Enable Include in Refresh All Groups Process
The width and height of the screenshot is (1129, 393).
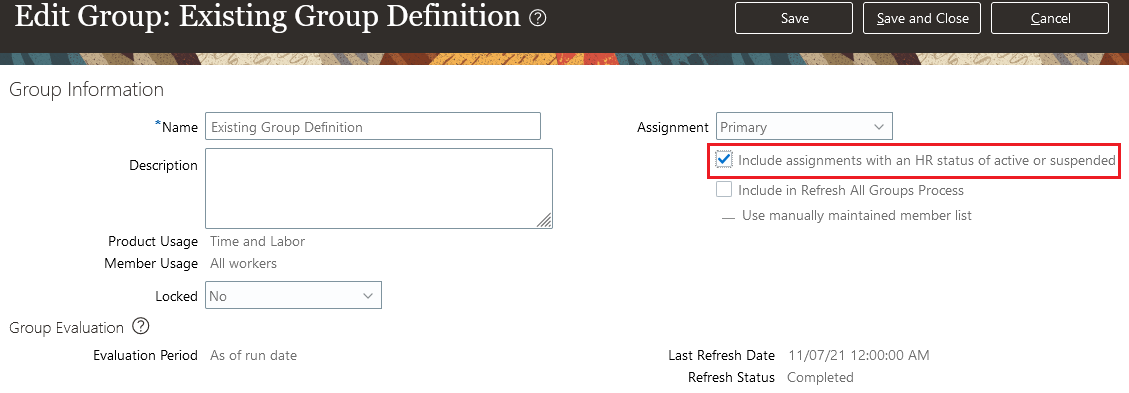click(724, 190)
